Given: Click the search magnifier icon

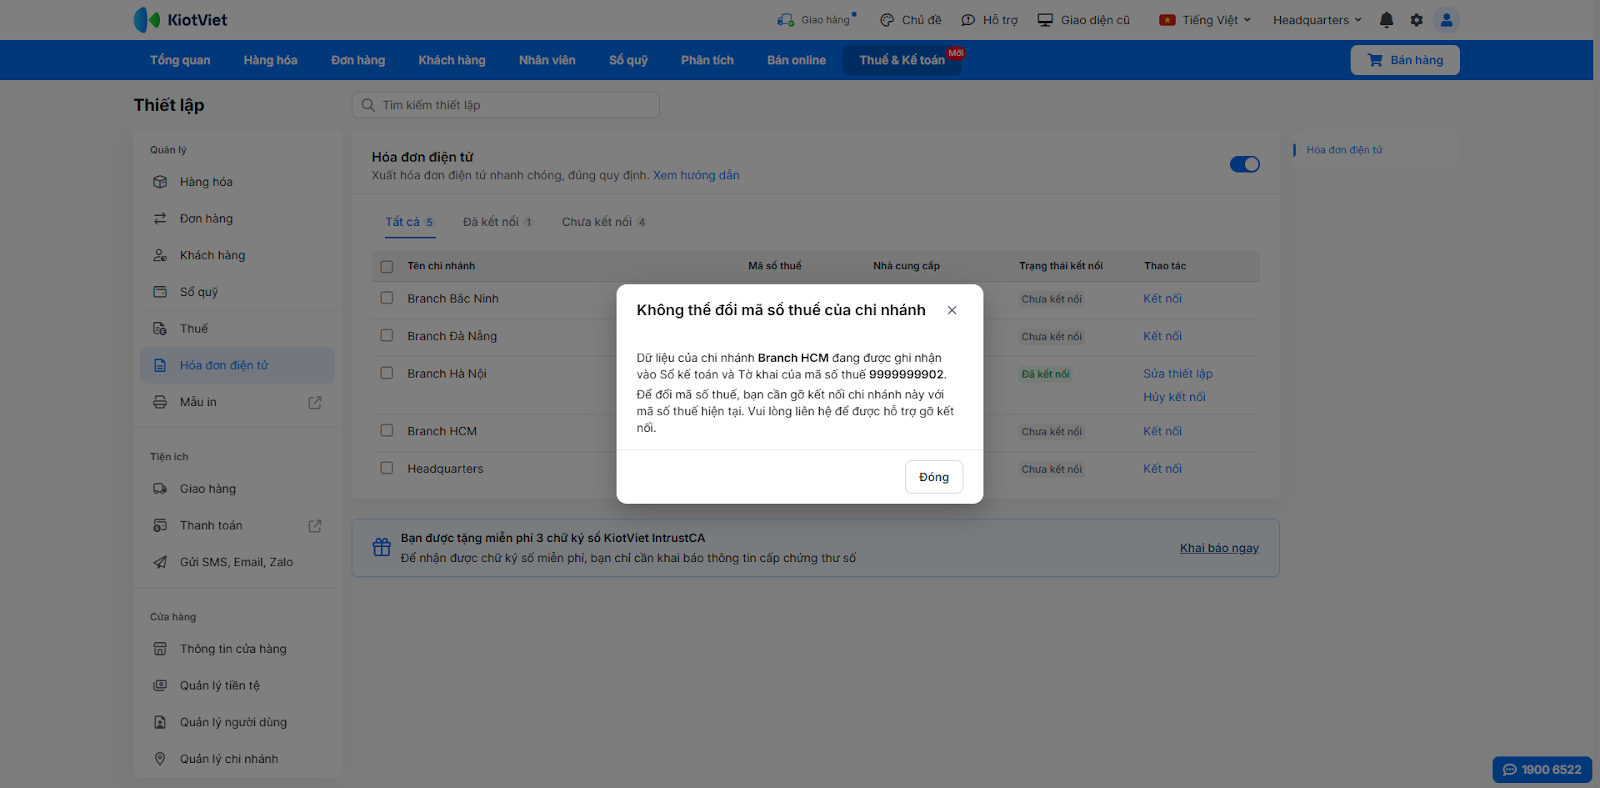Looking at the screenshot, I should 368,105.
